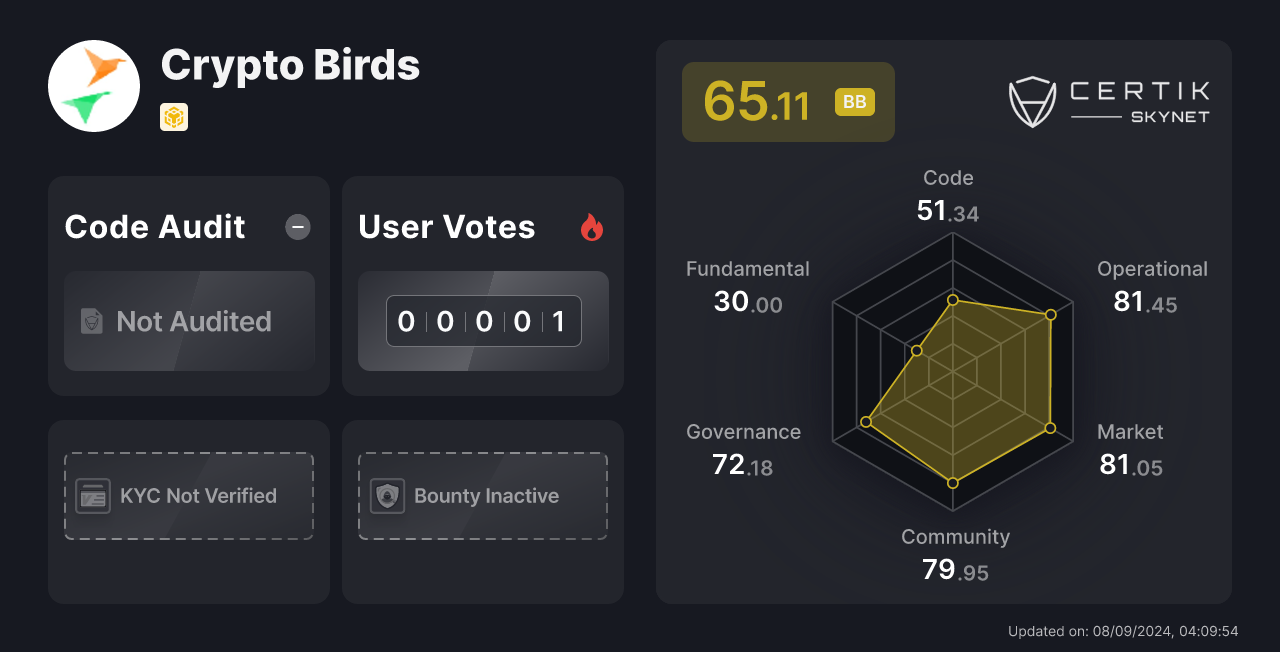1280x652 pixels.
Task: Select the BNB Chain badge icon
Action: [x=174, y=117]
